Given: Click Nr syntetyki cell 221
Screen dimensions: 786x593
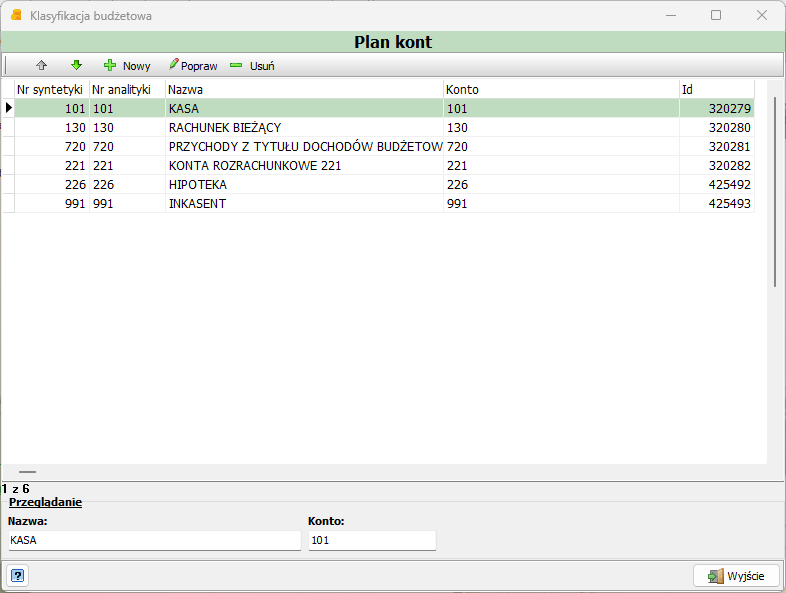Looking at the screenshot, I should (52, 165).
